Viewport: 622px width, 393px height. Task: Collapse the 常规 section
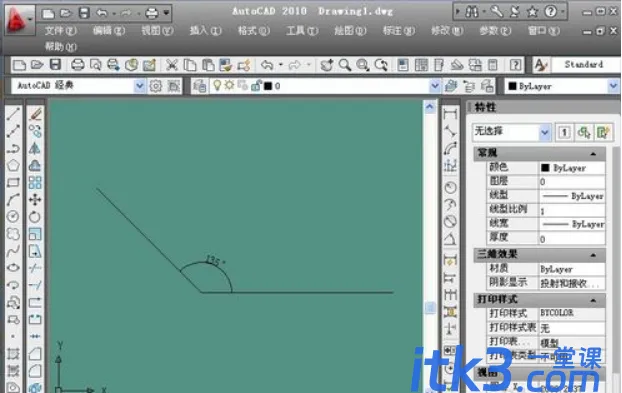coord(593,154)
